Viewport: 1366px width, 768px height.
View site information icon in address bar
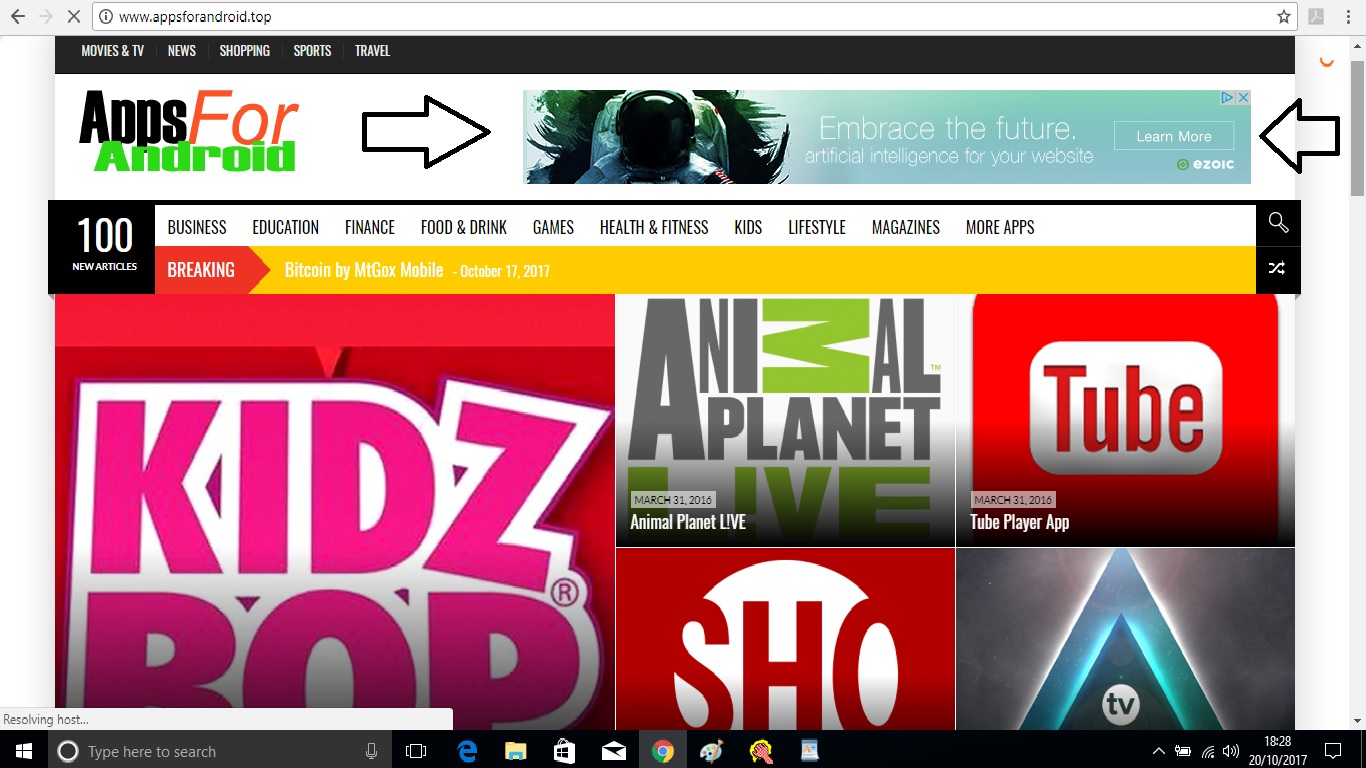[106, 16]
